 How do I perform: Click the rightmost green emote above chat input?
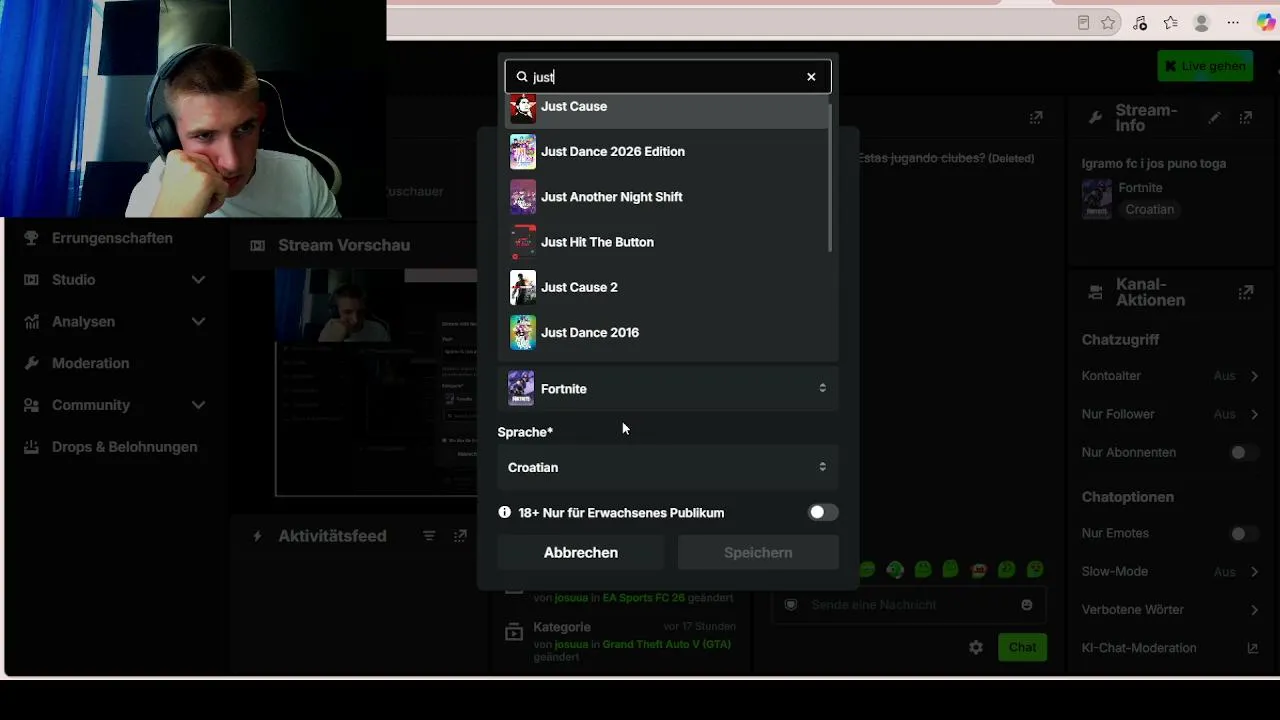(1035, 569)
